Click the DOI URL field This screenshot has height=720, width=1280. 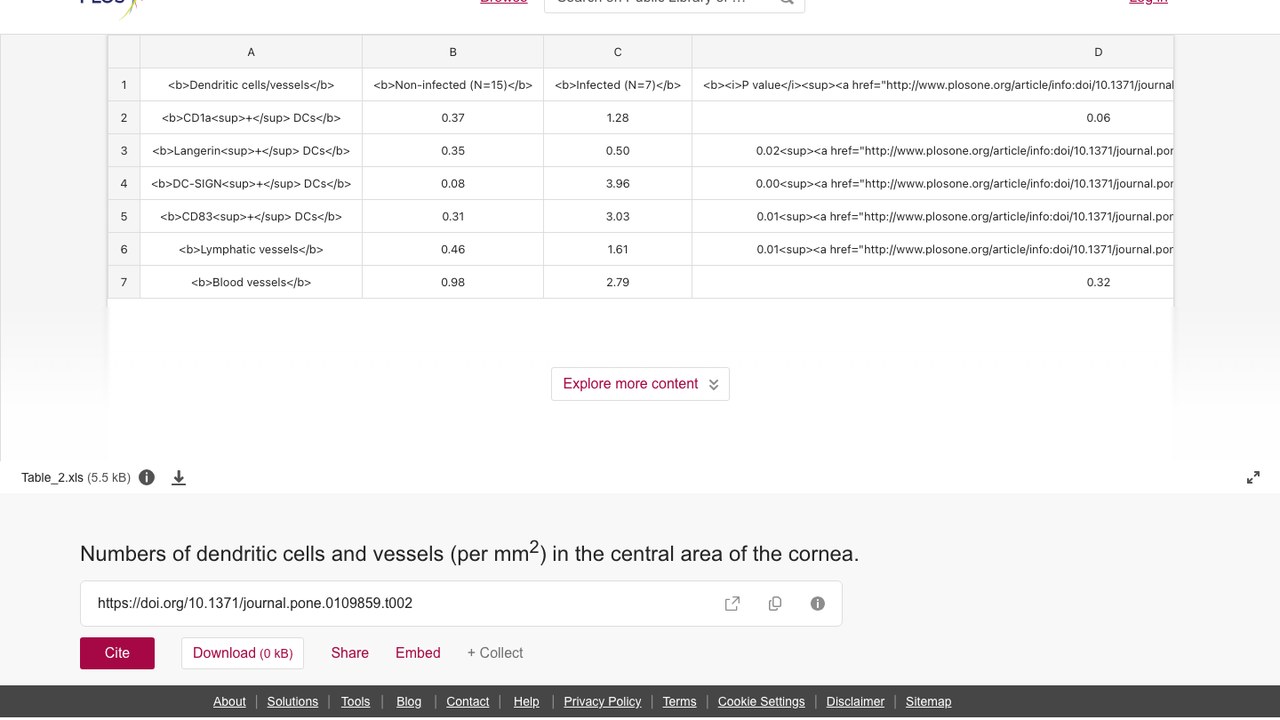point(461,603)
